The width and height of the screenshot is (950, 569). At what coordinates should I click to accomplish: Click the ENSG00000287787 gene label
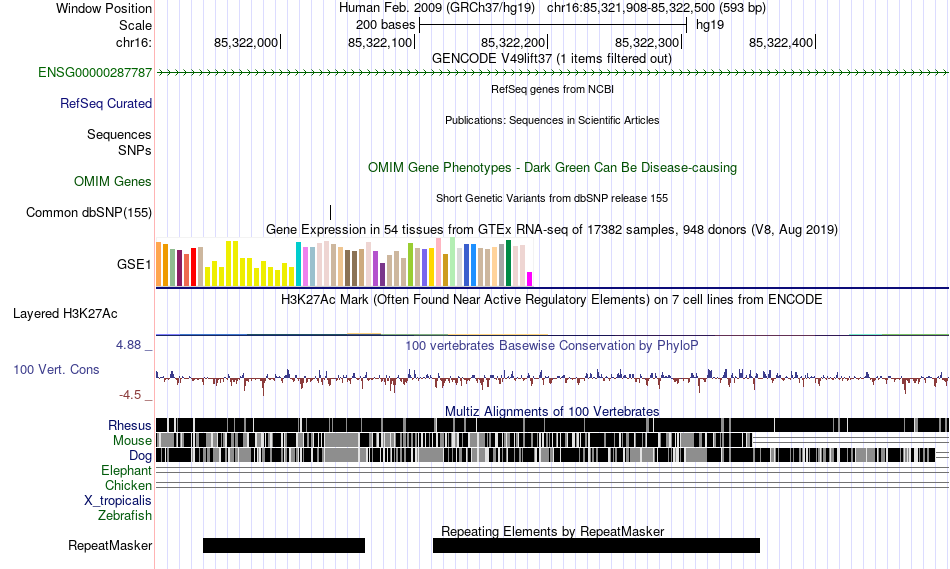coord(95,73)
